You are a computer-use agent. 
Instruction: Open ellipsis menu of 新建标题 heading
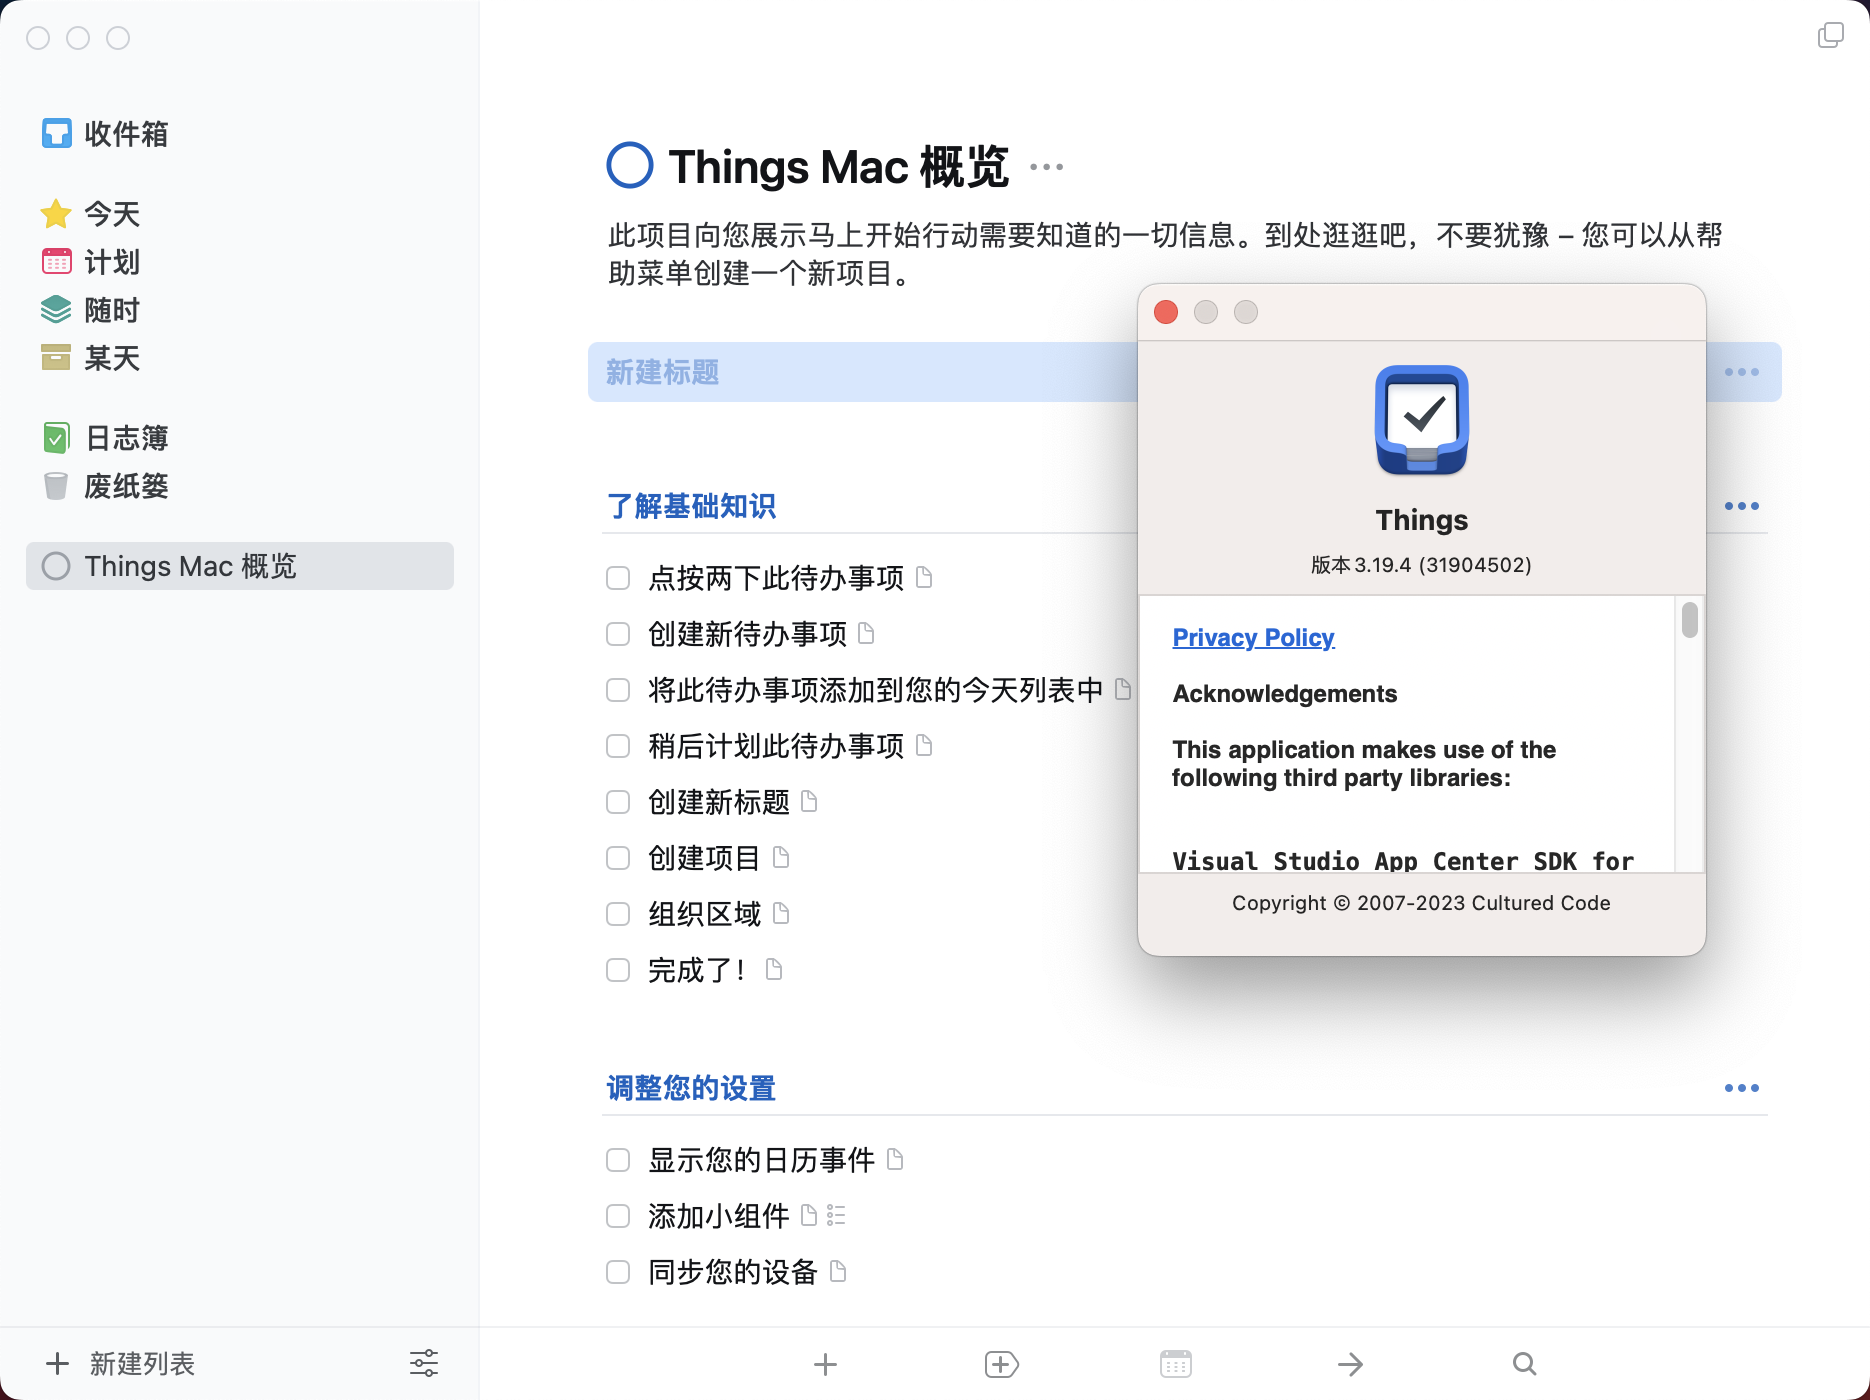(1742, 372)
